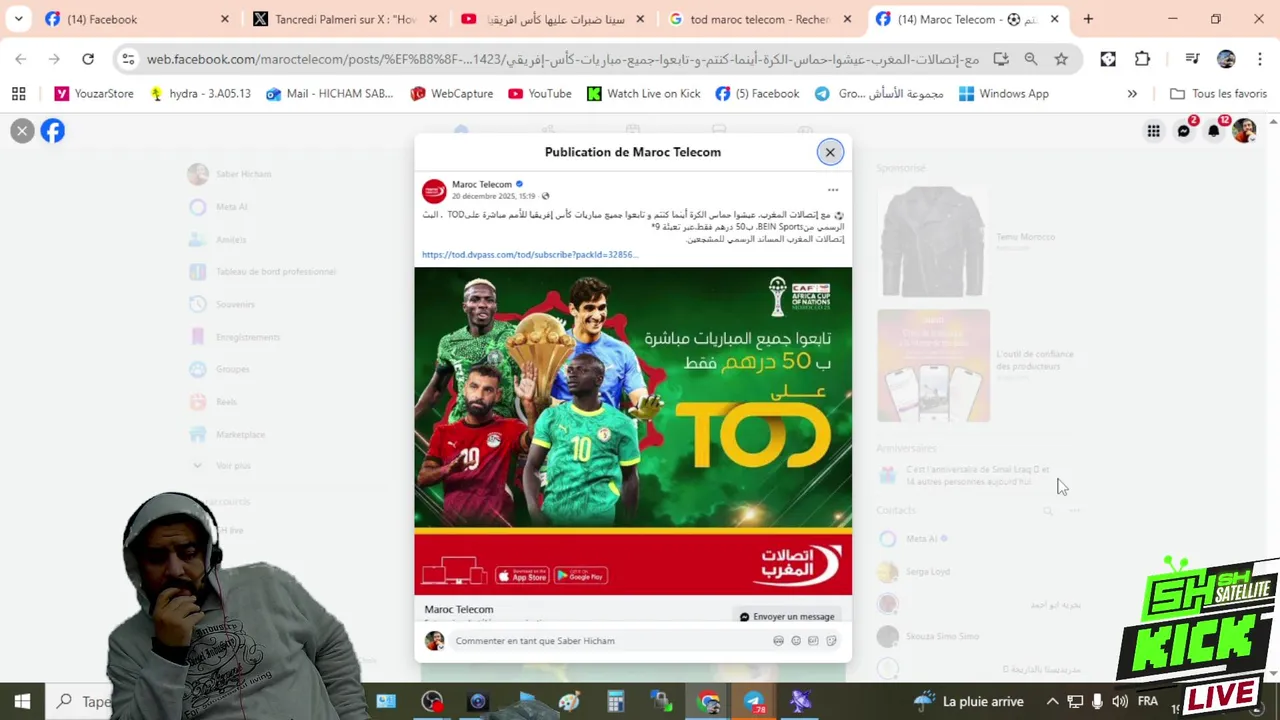The image size is (1280, 720).
Task: Reload the current page
Action: pyautogui.click(x=88, y=59)
